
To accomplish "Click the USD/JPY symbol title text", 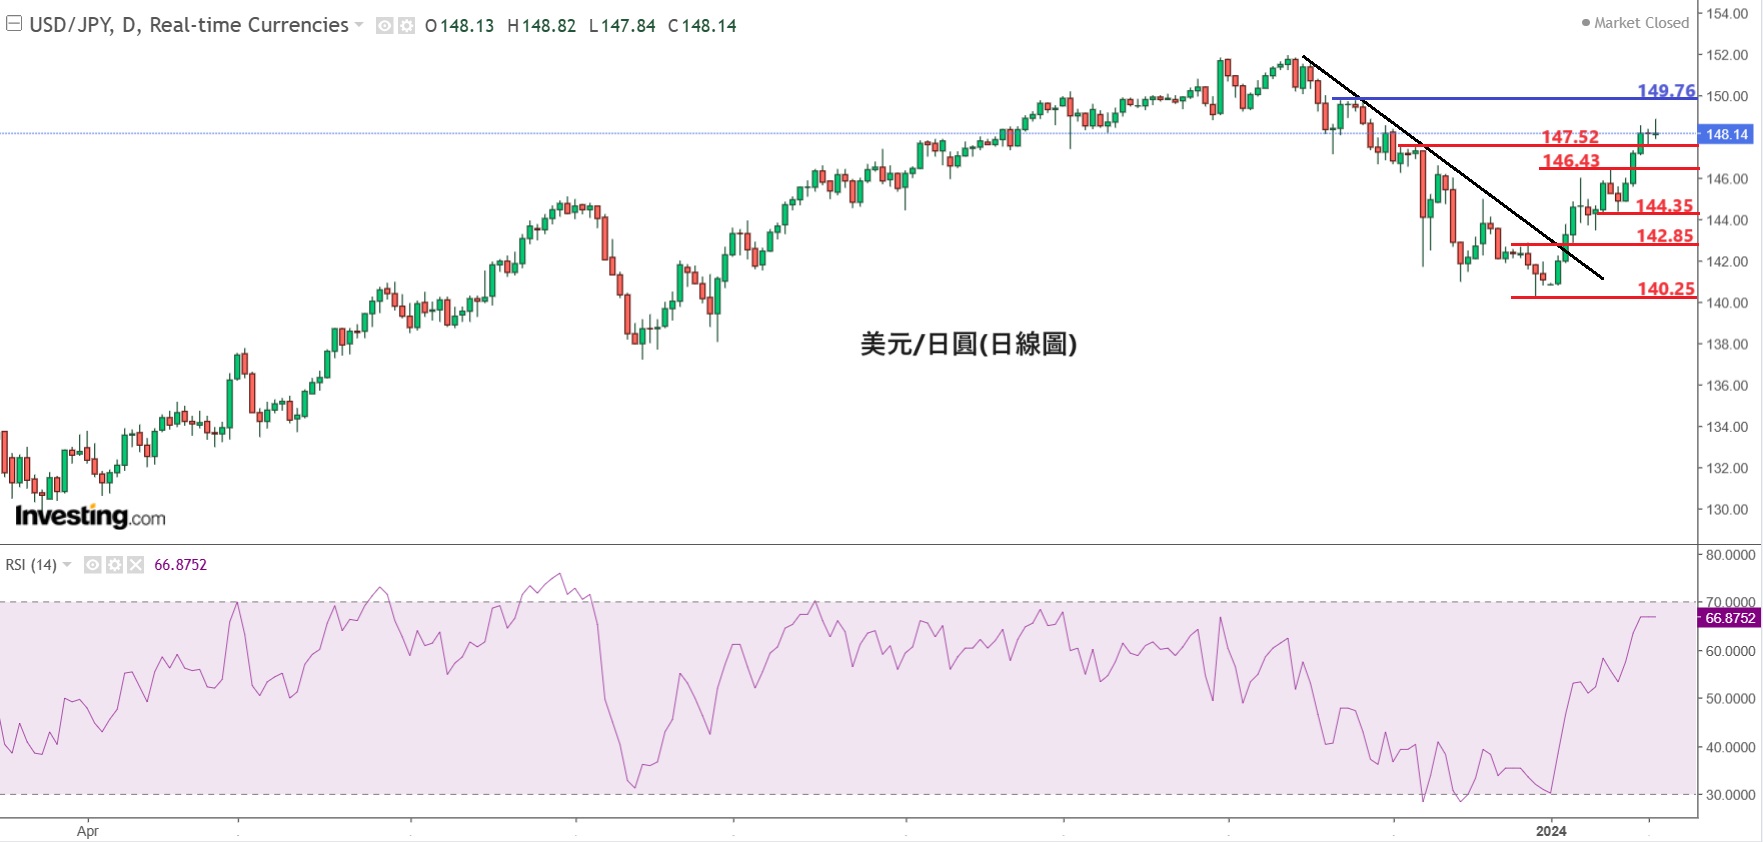I will pos(188,25).
